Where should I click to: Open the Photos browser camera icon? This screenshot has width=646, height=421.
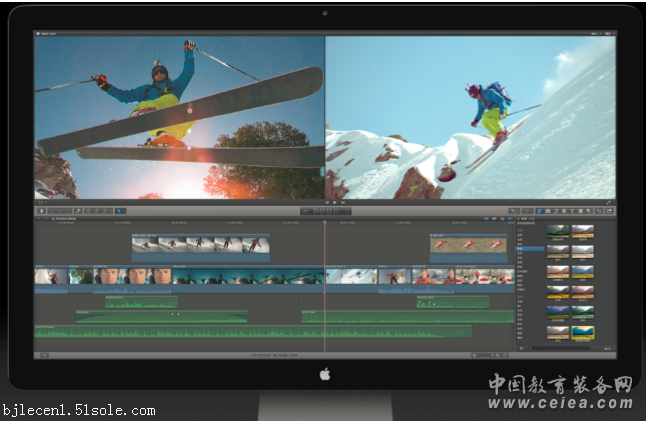[549, 211]
